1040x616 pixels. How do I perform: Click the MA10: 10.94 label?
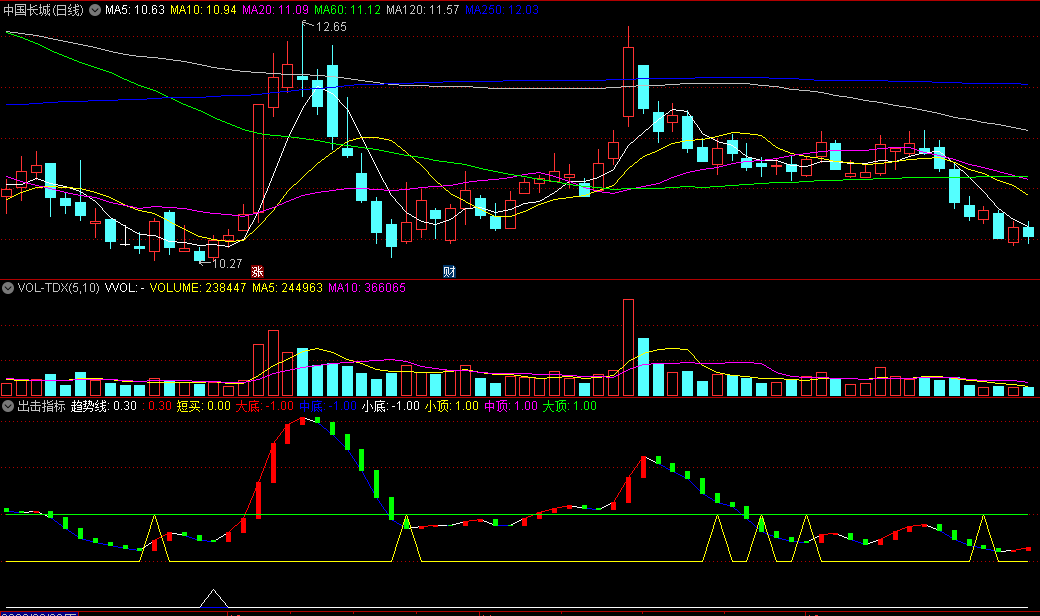pyautogui.click(x=203, y=10)
